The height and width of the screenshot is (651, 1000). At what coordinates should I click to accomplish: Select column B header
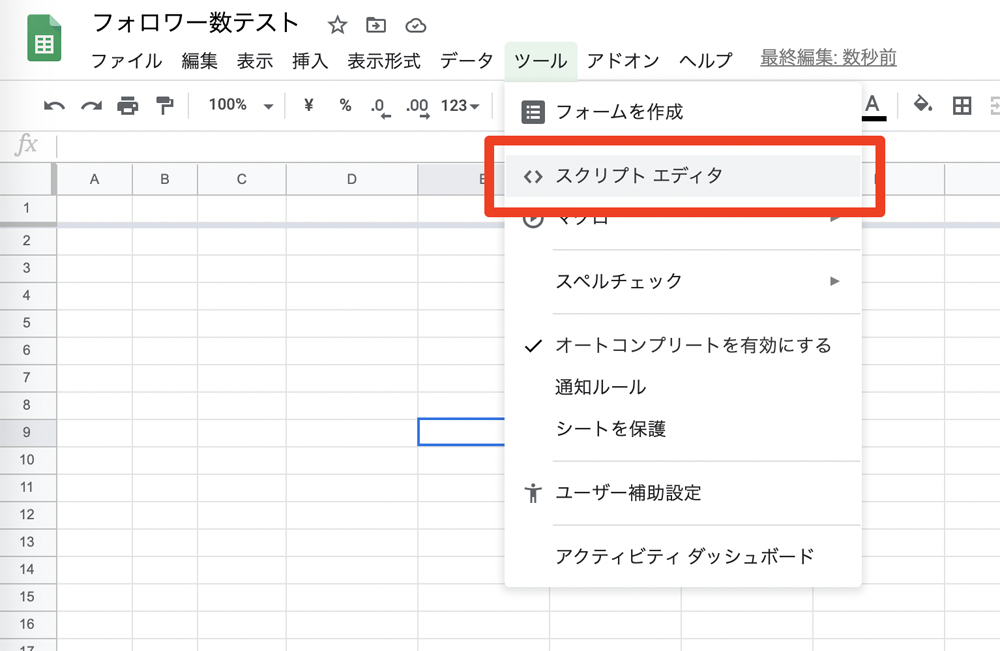pyautogui.click(x=165, y=179)
